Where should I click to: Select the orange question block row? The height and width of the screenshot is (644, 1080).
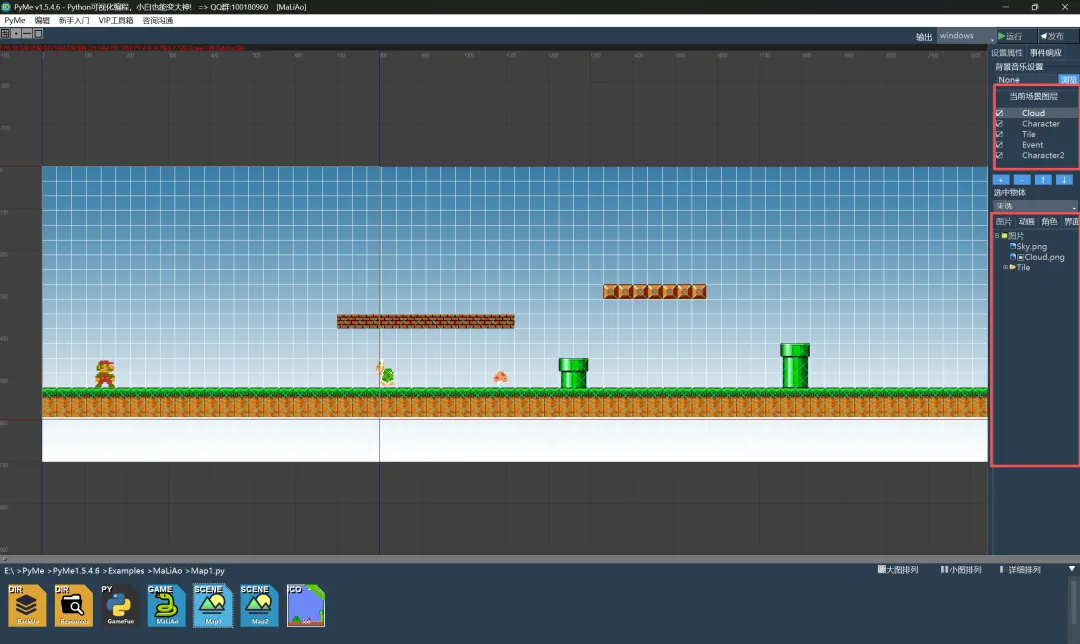654,291
